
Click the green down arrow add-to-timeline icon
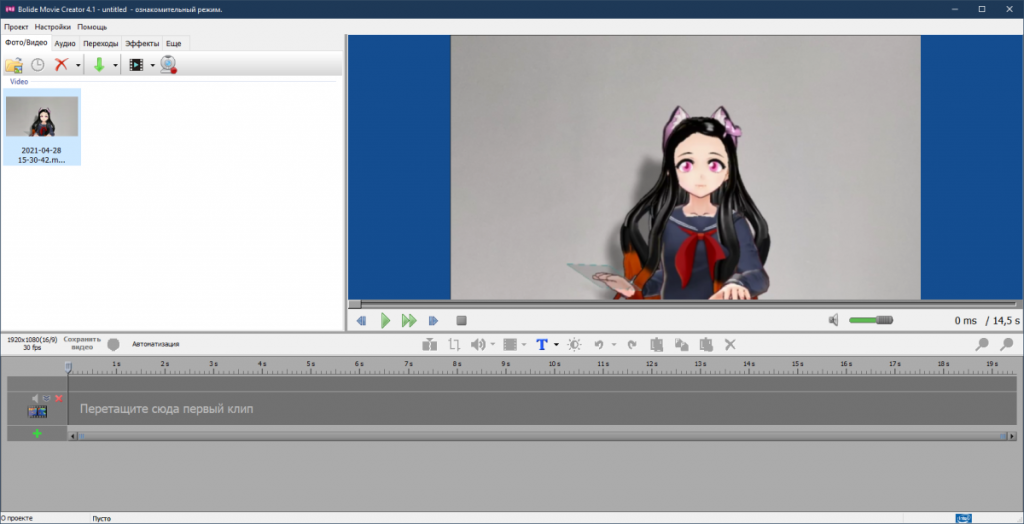99,65
